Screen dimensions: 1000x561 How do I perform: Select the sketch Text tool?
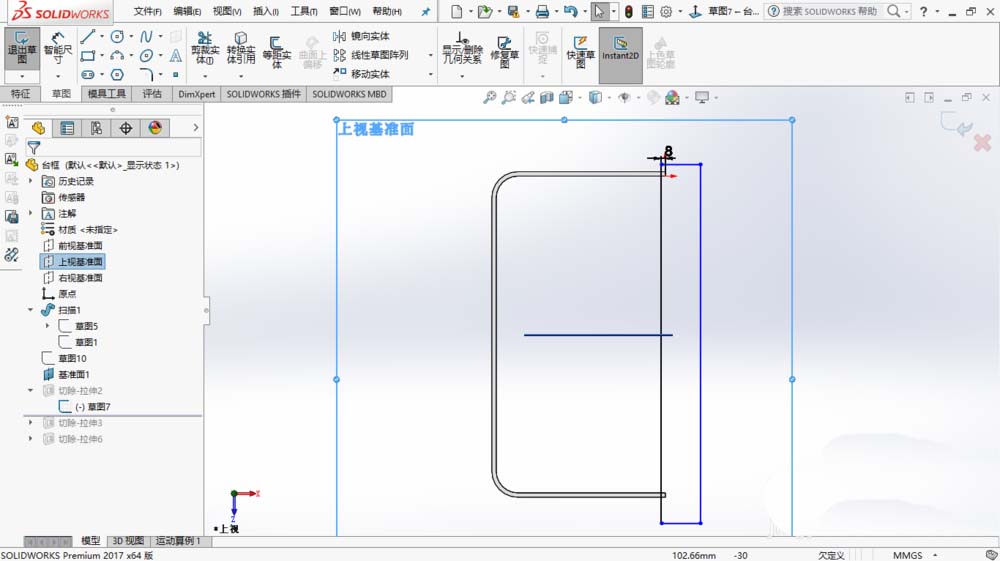175,55
